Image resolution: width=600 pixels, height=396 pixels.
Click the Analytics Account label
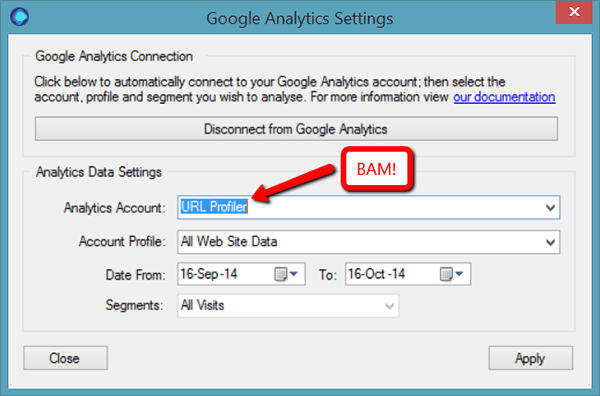[114, 208]
